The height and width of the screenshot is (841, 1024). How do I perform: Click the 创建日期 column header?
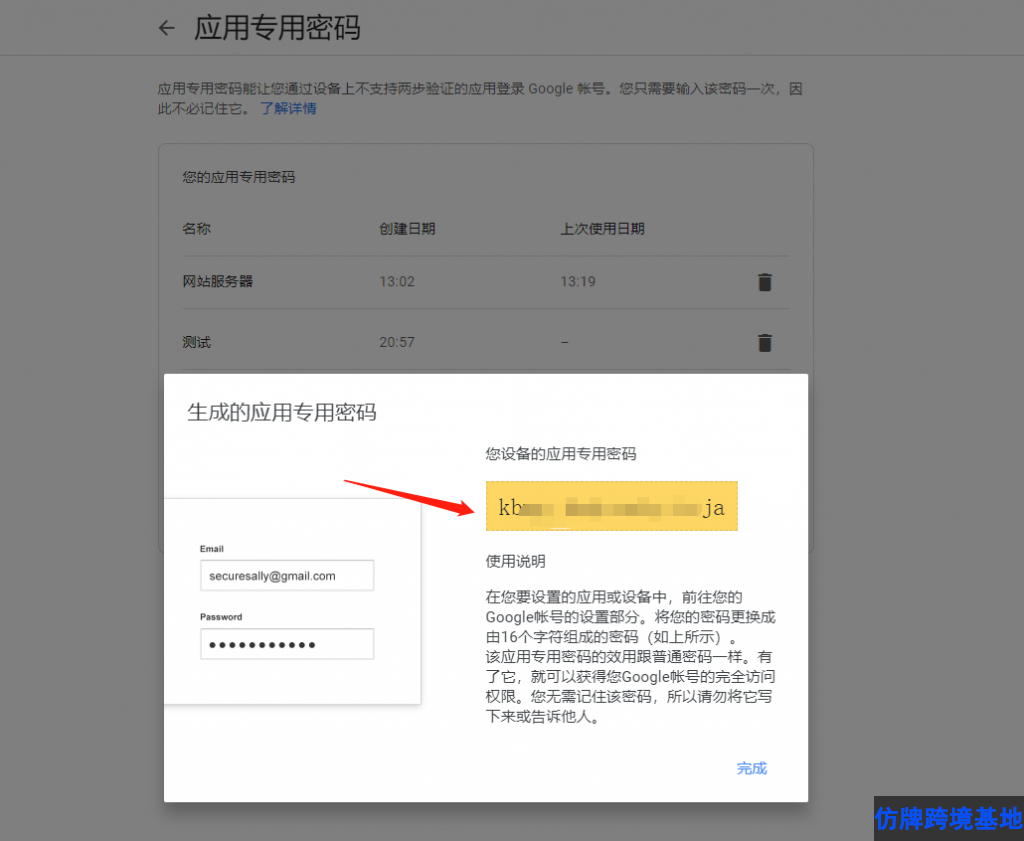point(407,229)
